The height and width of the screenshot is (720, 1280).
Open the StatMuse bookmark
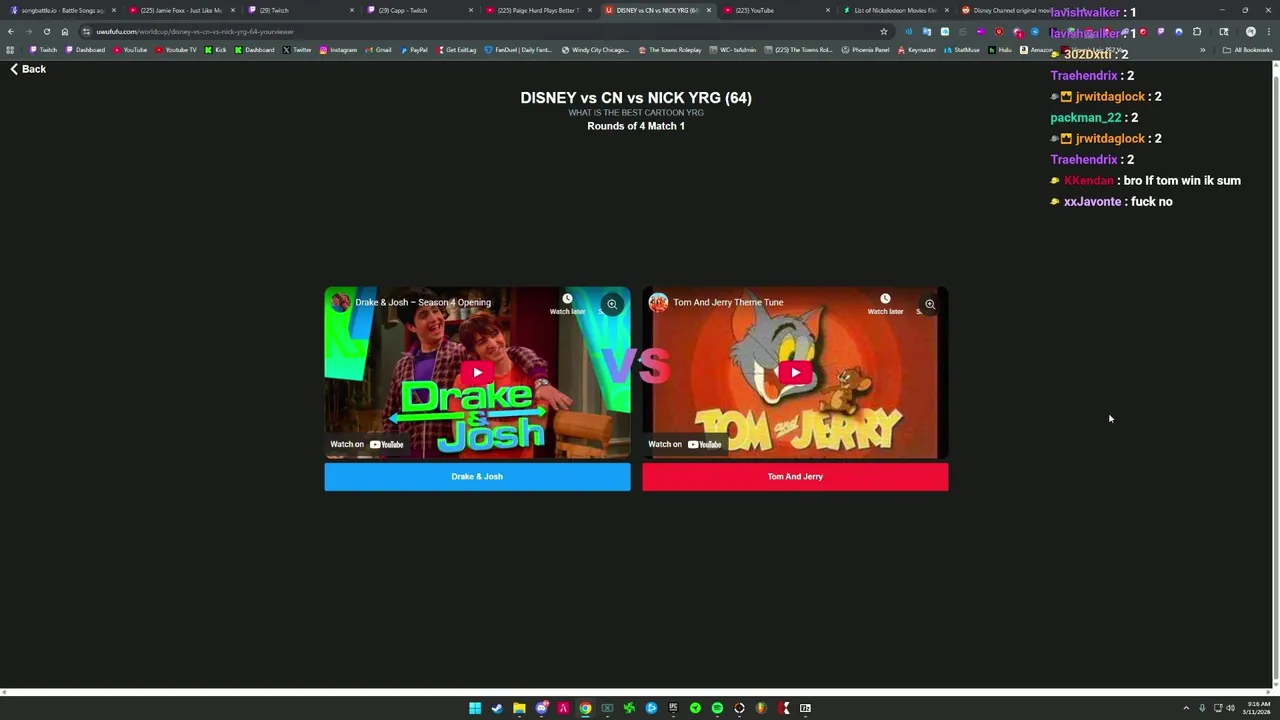point(961,50)
